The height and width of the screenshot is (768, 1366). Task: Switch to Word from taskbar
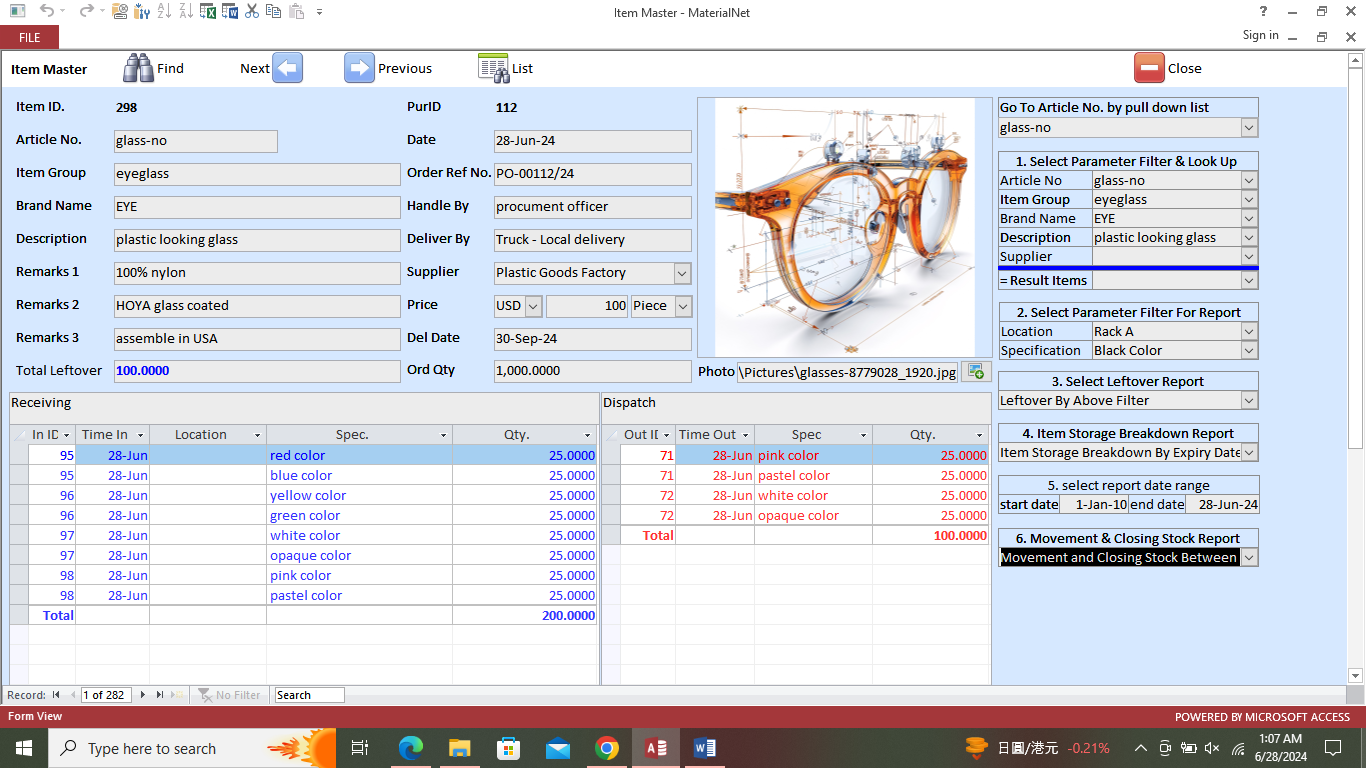tap(705, 748)
